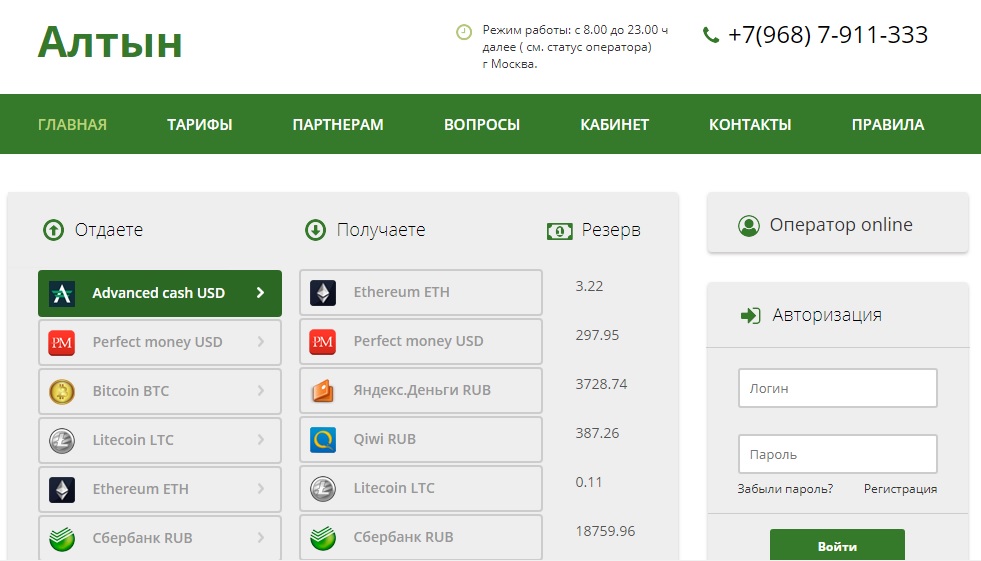Viewport: 981px width, 561px height.
Task: Click the Qiwi logo icon
Action: (323, 439)
